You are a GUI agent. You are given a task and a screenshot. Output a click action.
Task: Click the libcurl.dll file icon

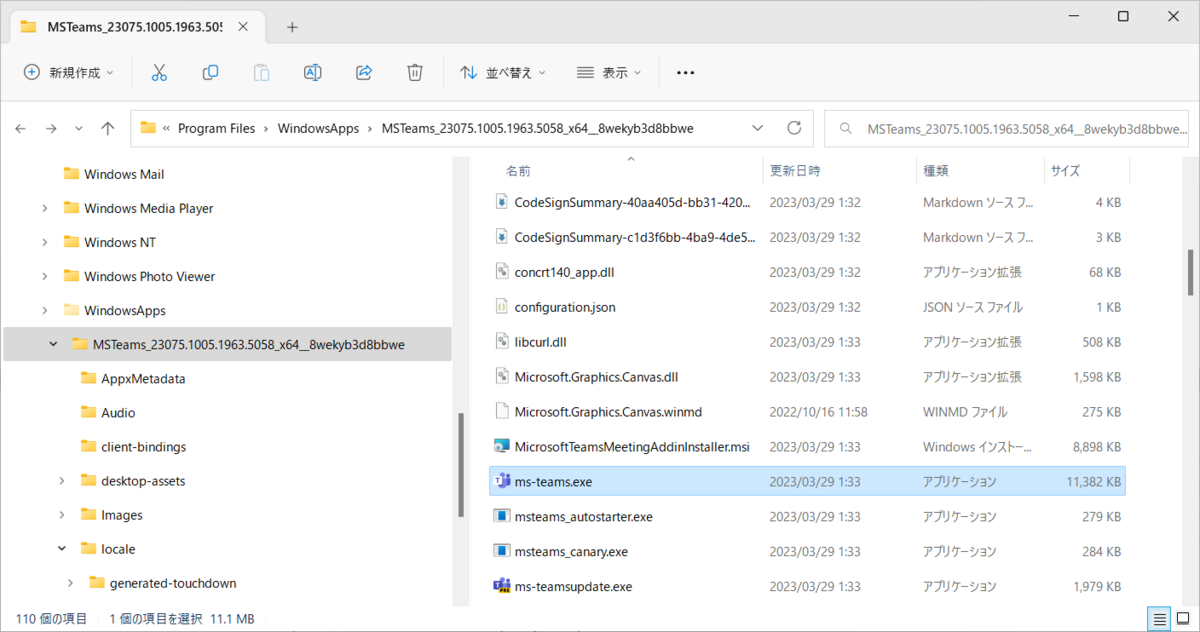(x=503, y=341)
